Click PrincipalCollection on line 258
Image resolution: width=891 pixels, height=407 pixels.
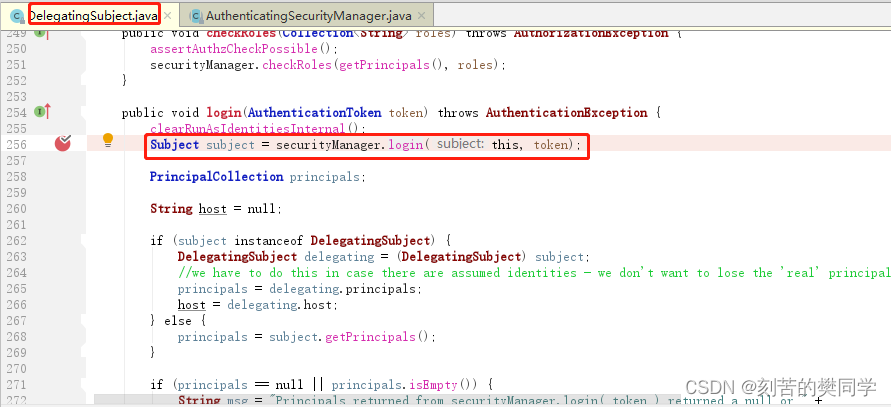point(216,176)
